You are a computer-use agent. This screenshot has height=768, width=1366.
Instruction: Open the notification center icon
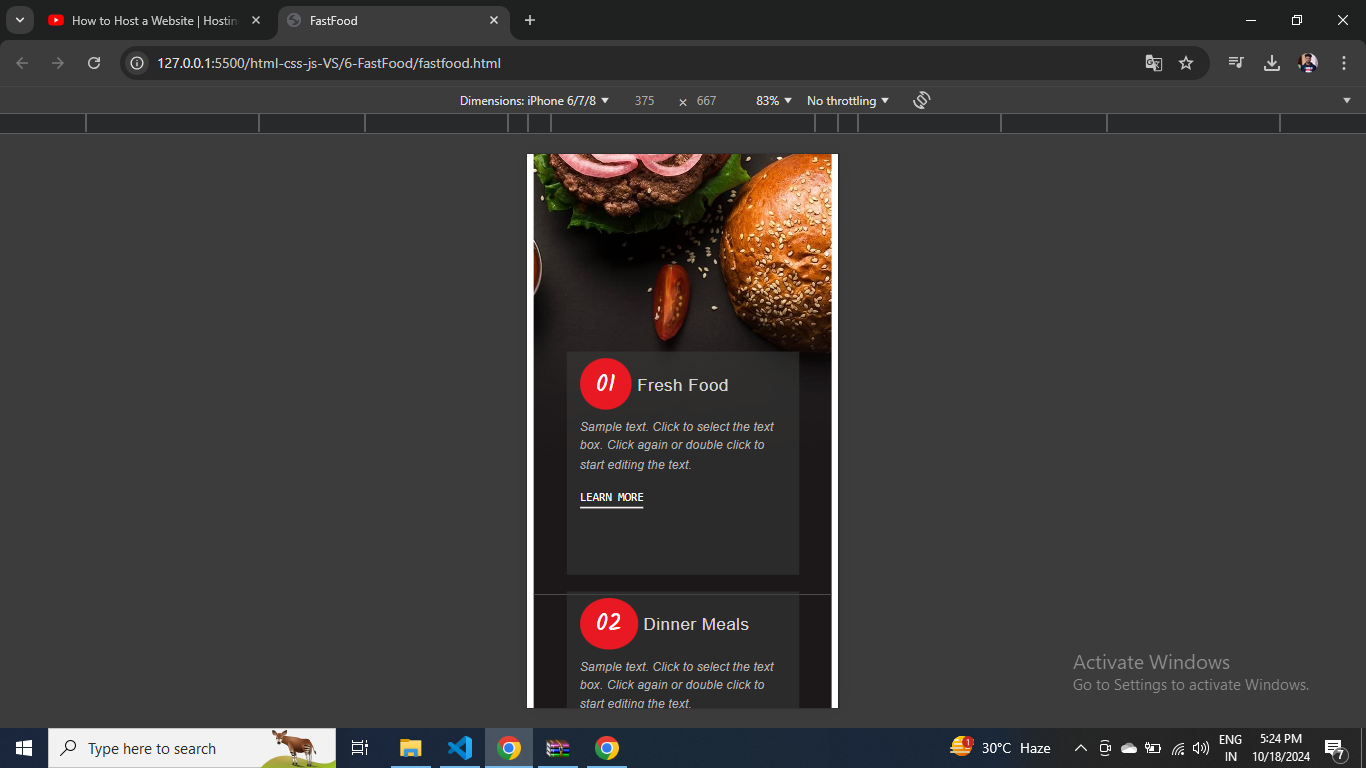pyautogui.click(x=1334, y=748)
